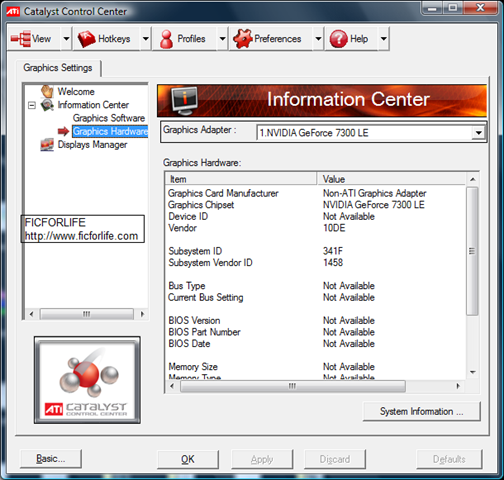Screen dimensions: 504x480
Task: Open the Hotkeys dropdown arrow
Action: tap(146, 39)
